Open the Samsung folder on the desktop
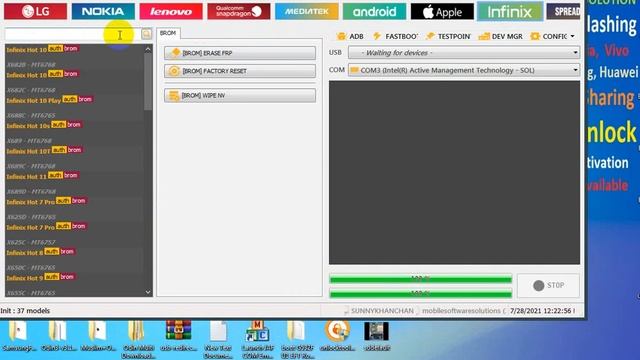Screen dimensions: 640x360 tap(18, 336)
